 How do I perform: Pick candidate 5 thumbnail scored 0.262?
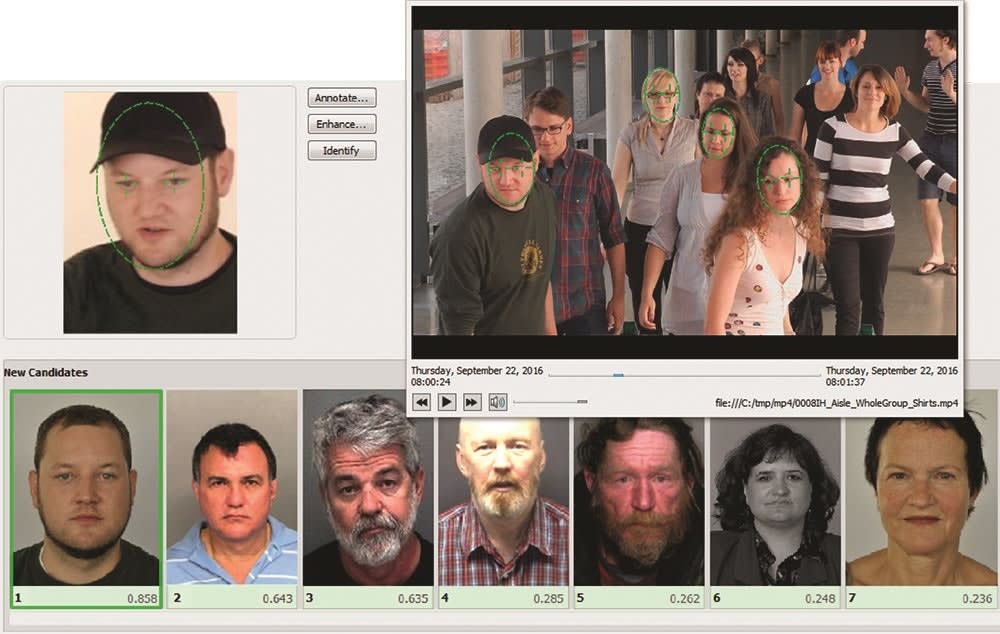click(x=639, y=488)
